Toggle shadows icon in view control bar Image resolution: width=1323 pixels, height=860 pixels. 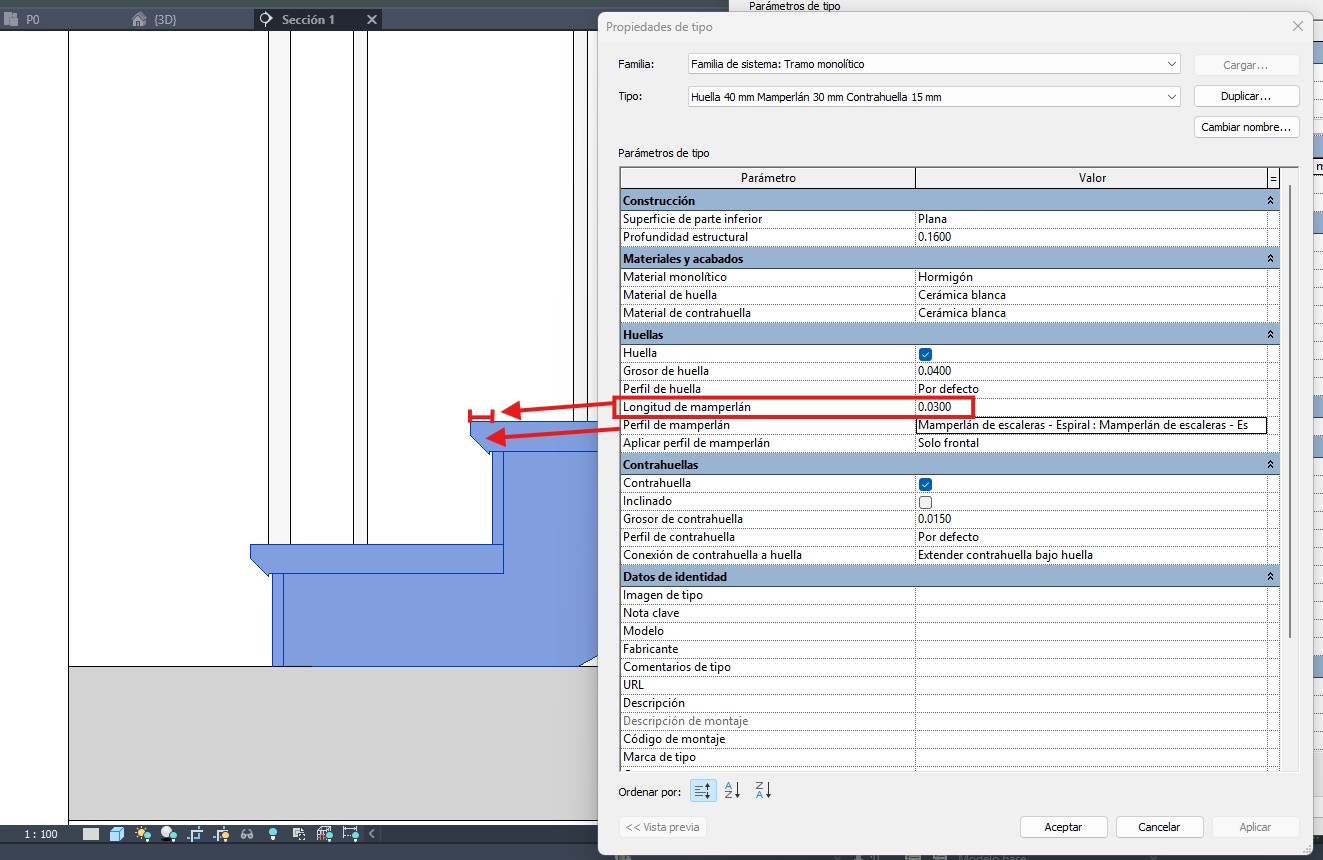[x=169, y=834]
